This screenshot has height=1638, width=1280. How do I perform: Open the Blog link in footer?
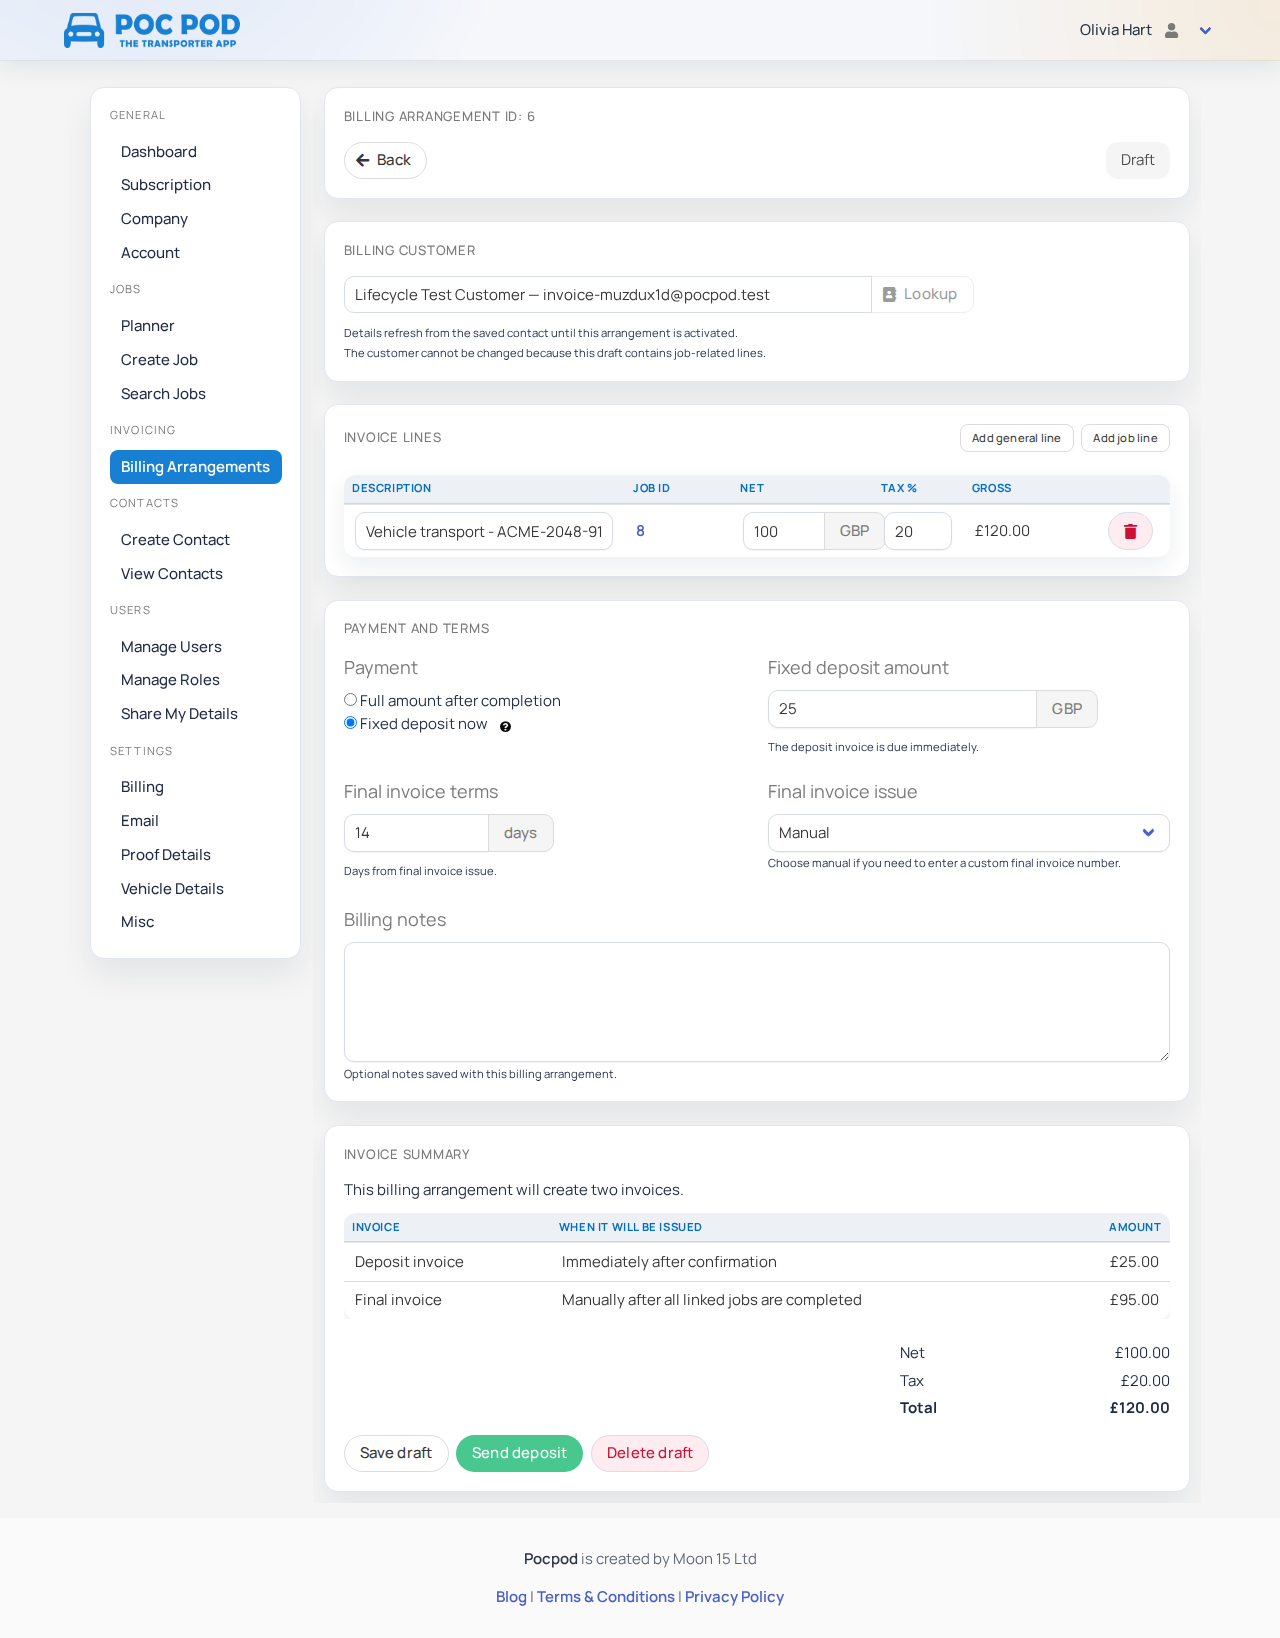click(x=511, y=1597)
